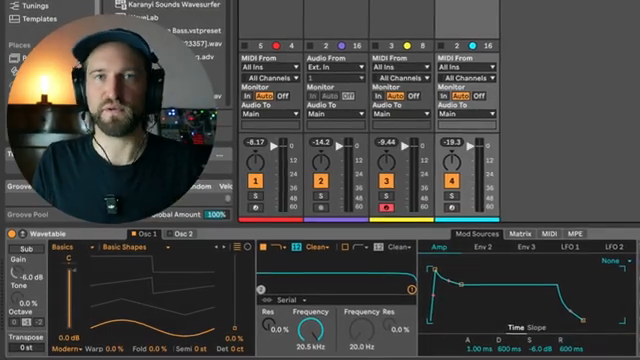Click filter node 2 on display
The height and width of the screenshot is (360, 640).
click(x=261, y=289)
